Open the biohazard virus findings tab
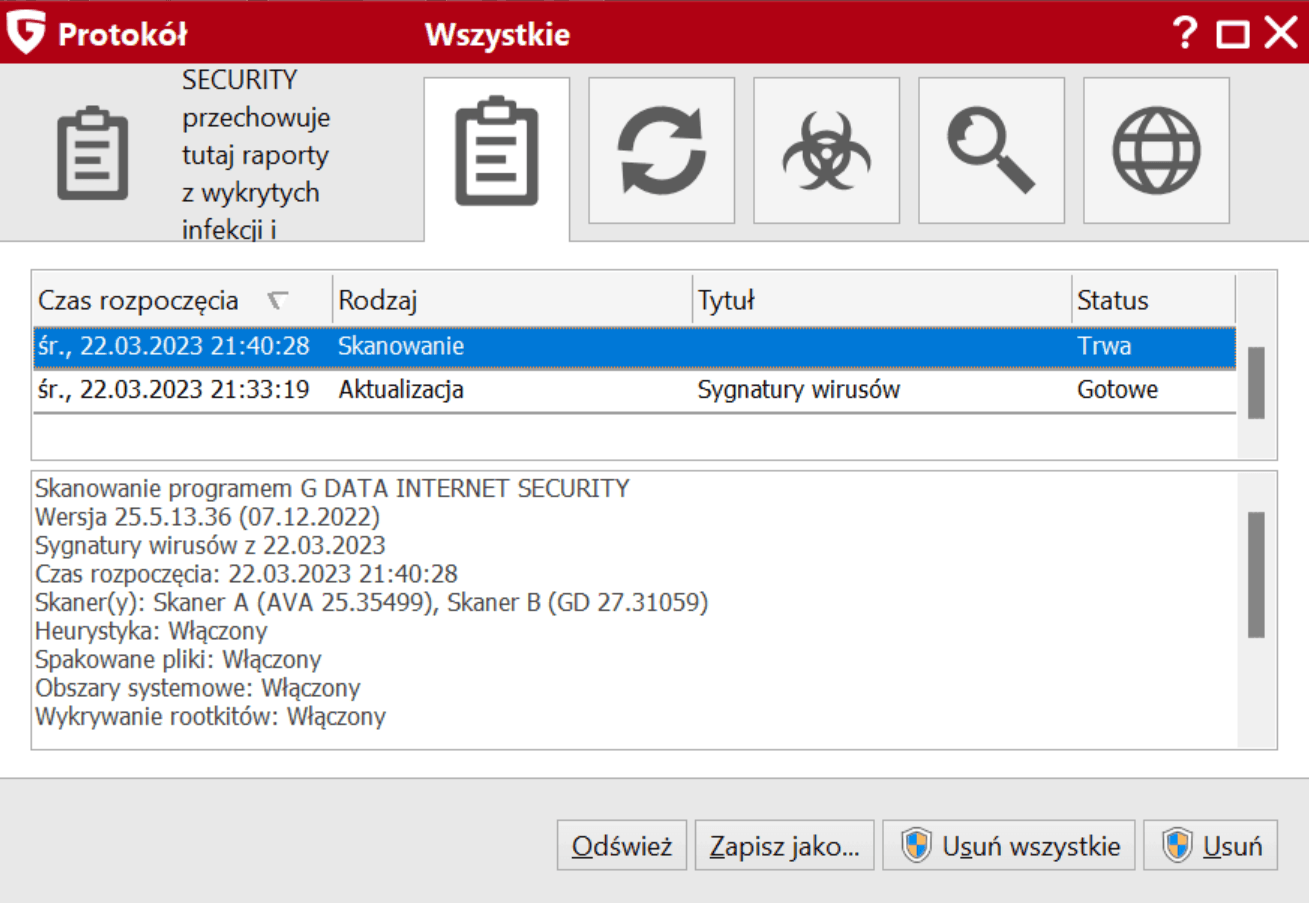1309x903 pixels. 826,151
